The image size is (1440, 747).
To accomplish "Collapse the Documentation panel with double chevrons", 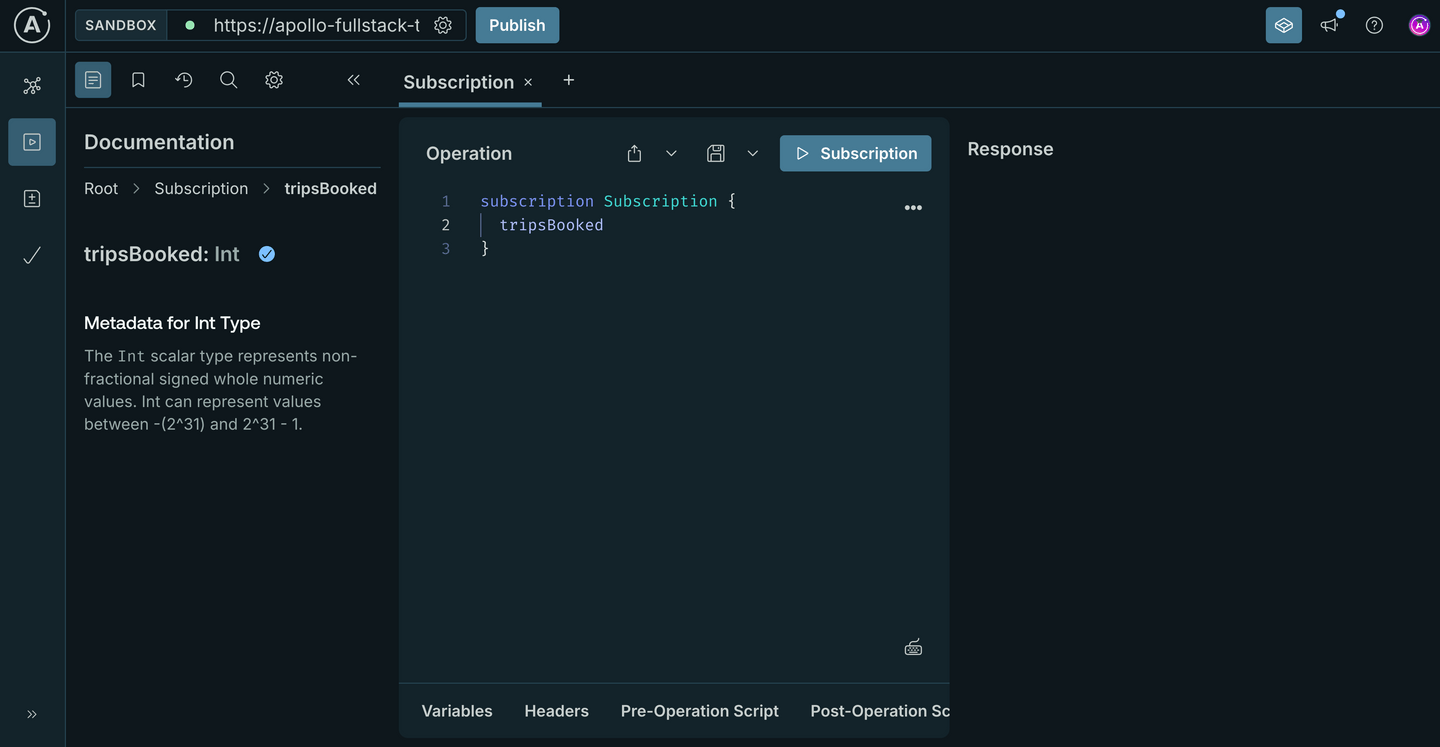I will coord(353,79).
